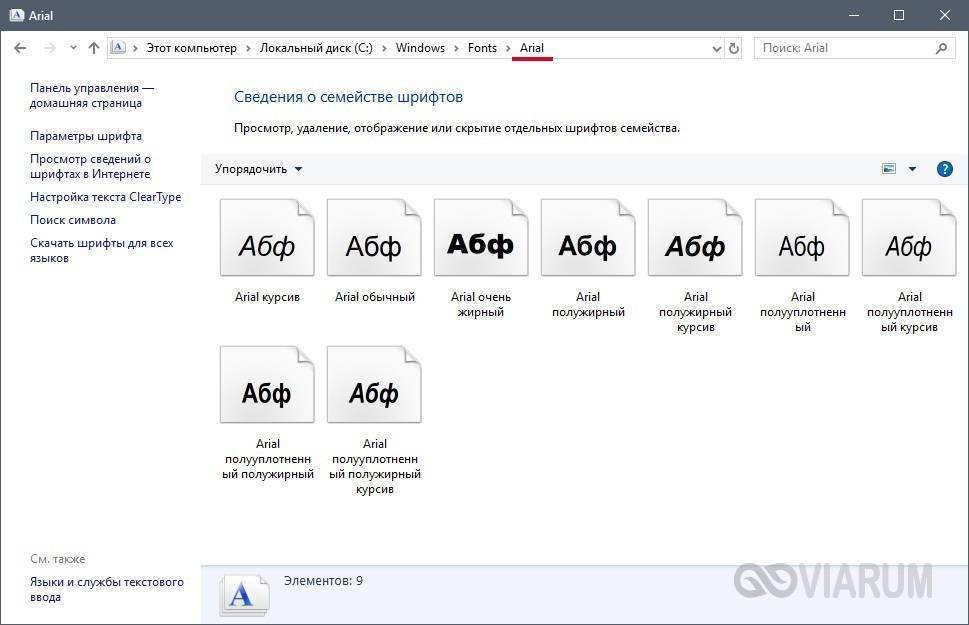Go up one folder level arrow
Viewport: 969px width, 625px height.
(x=94, y=48)
